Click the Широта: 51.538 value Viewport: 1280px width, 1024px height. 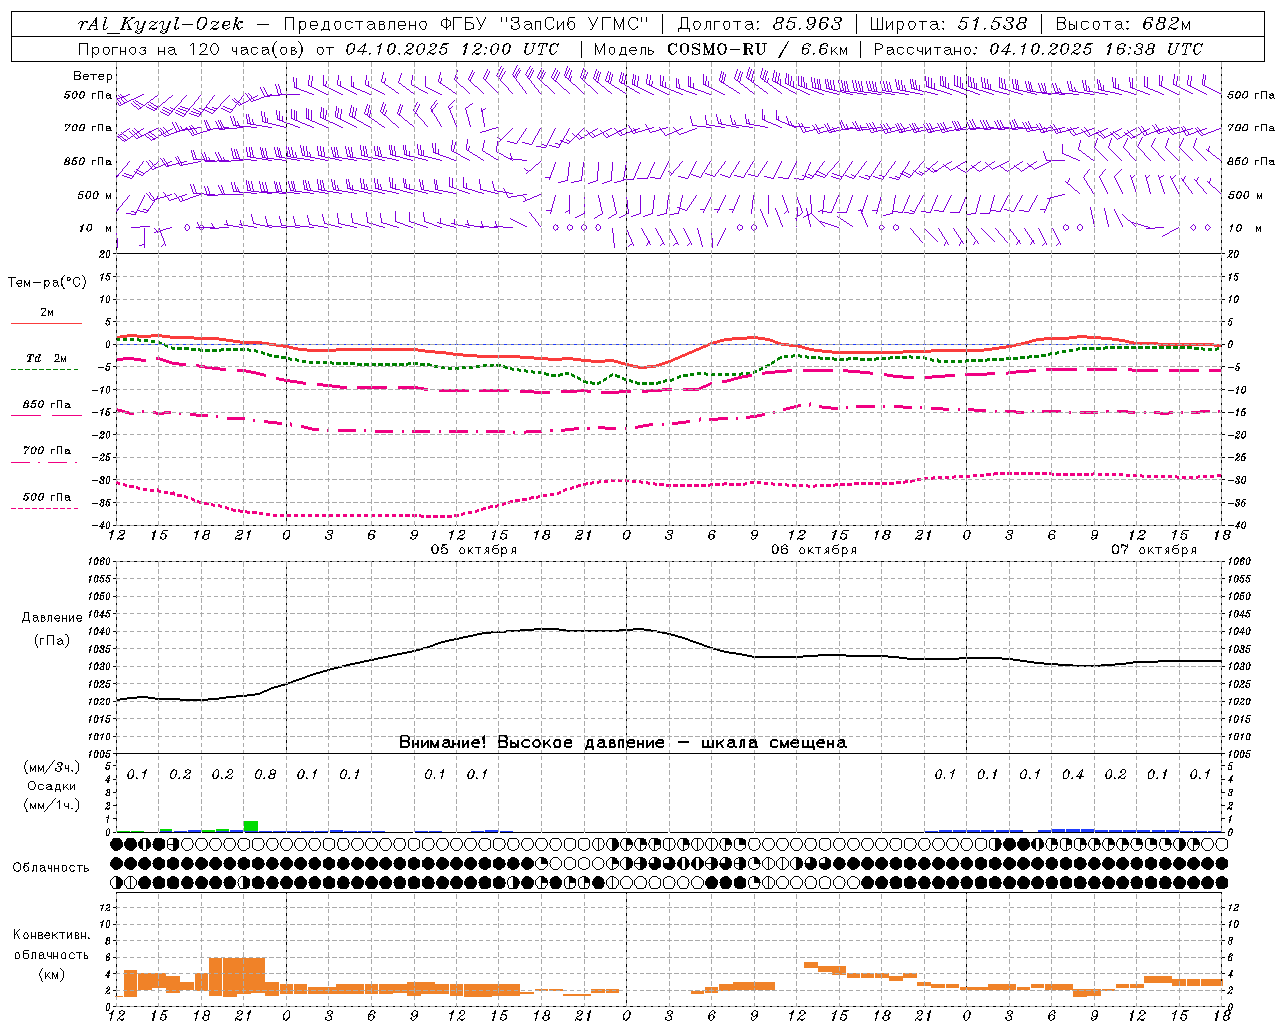pos(949,24)
